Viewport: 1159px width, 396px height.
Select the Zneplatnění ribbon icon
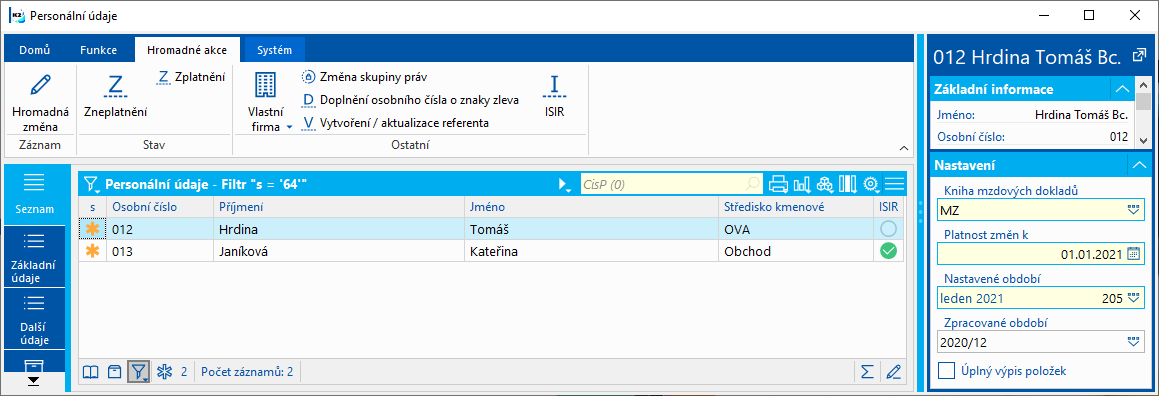(115, 86)
